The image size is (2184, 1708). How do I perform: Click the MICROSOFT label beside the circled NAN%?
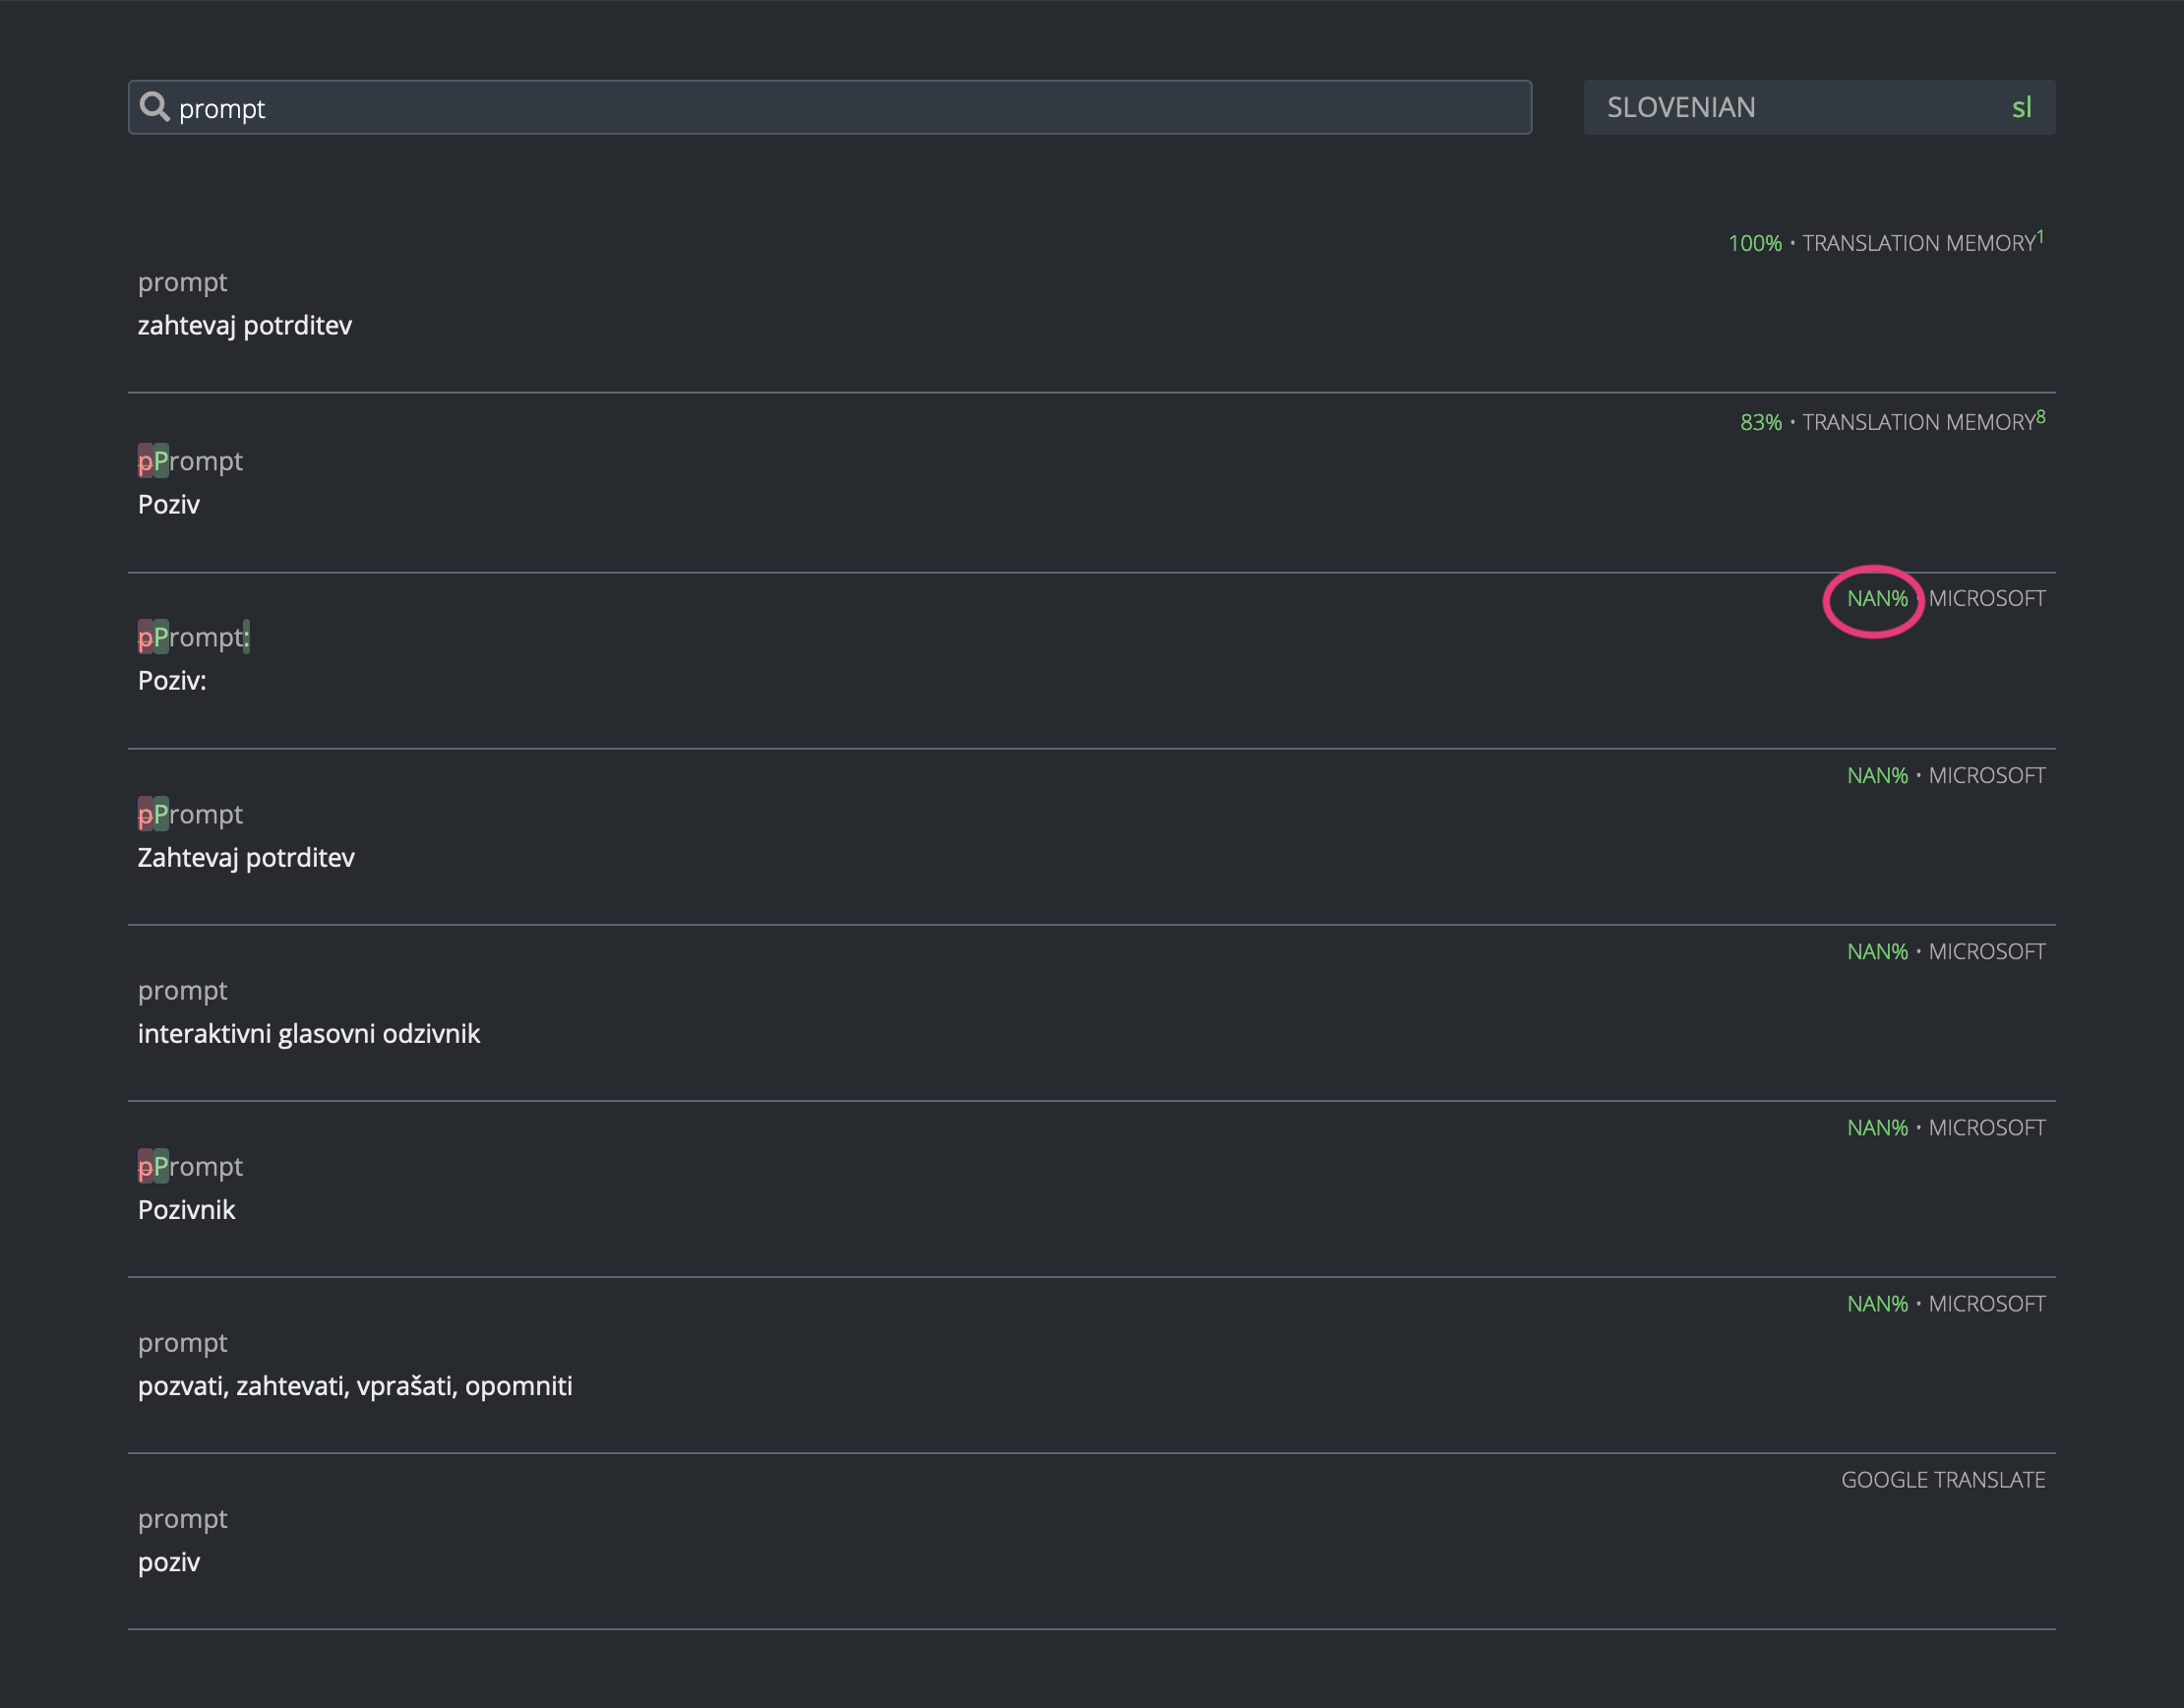[x=1985, y=598]
